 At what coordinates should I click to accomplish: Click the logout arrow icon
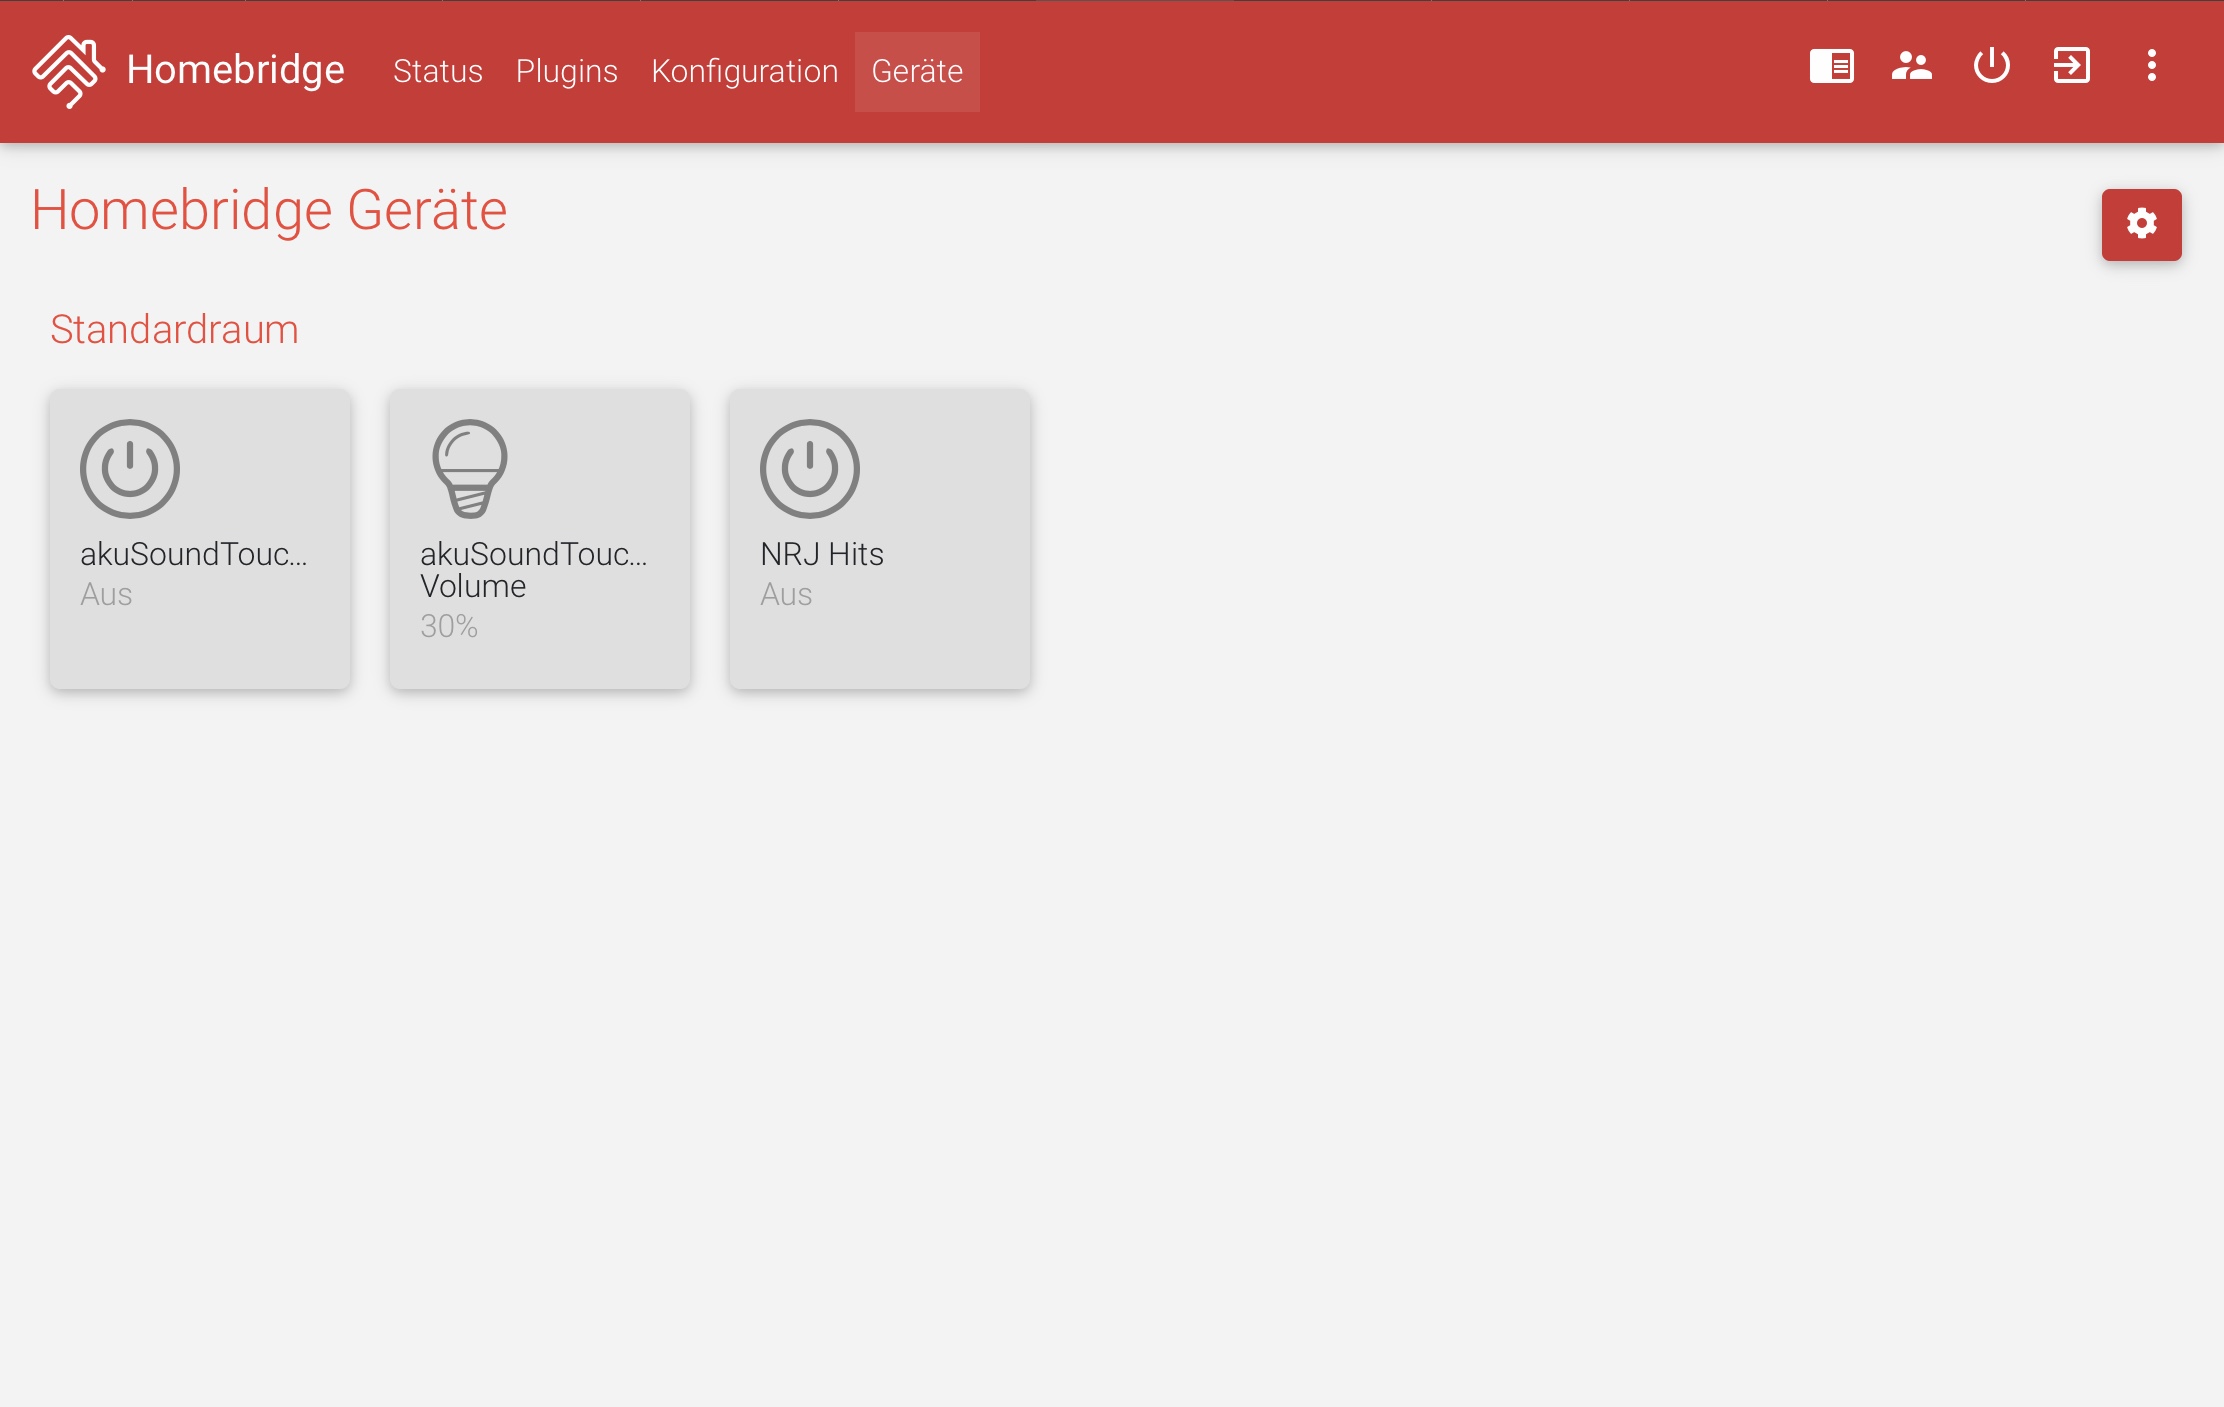2071,67
